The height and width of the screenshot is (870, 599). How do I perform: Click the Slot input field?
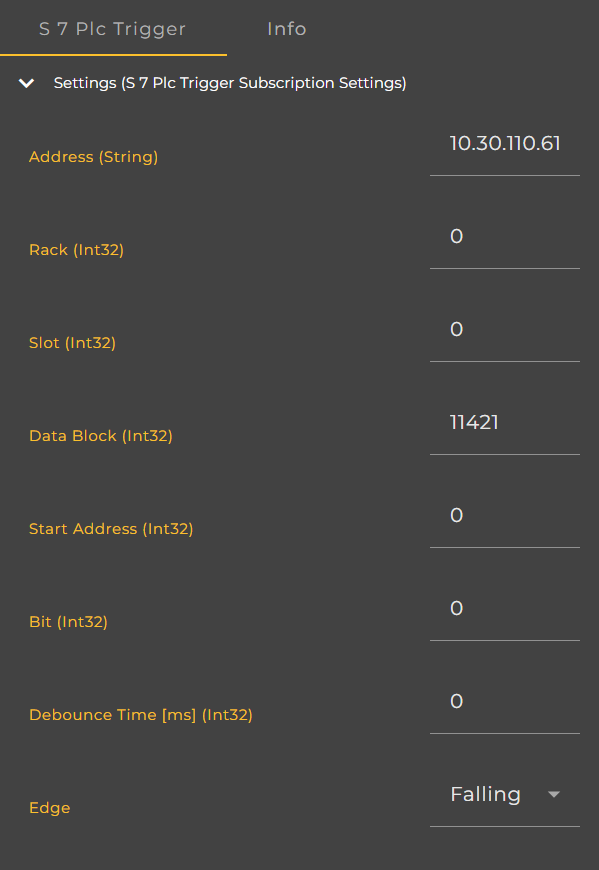click(x=505, y=329)
